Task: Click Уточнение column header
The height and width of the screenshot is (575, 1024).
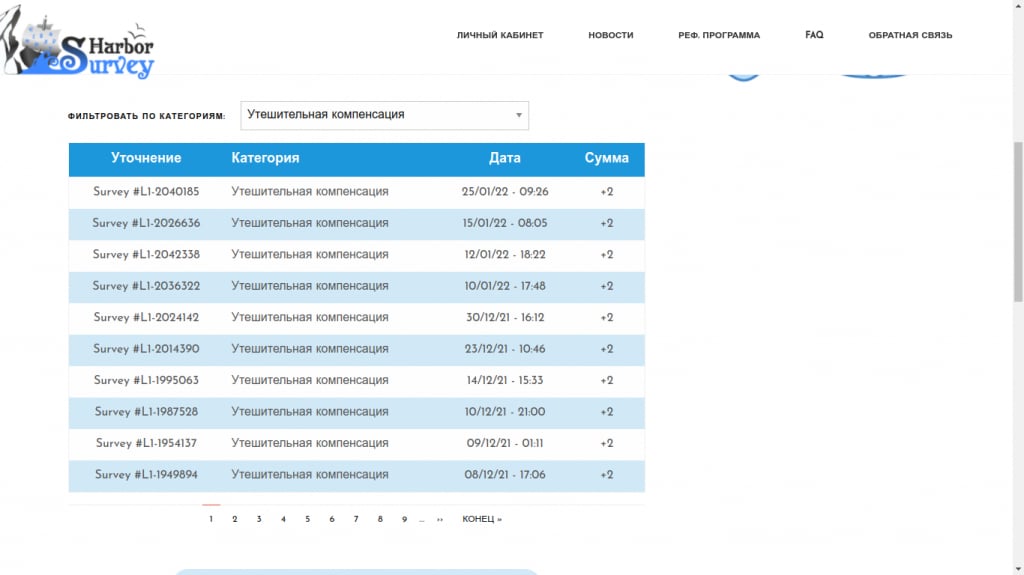Action: [x=146, y=158]
